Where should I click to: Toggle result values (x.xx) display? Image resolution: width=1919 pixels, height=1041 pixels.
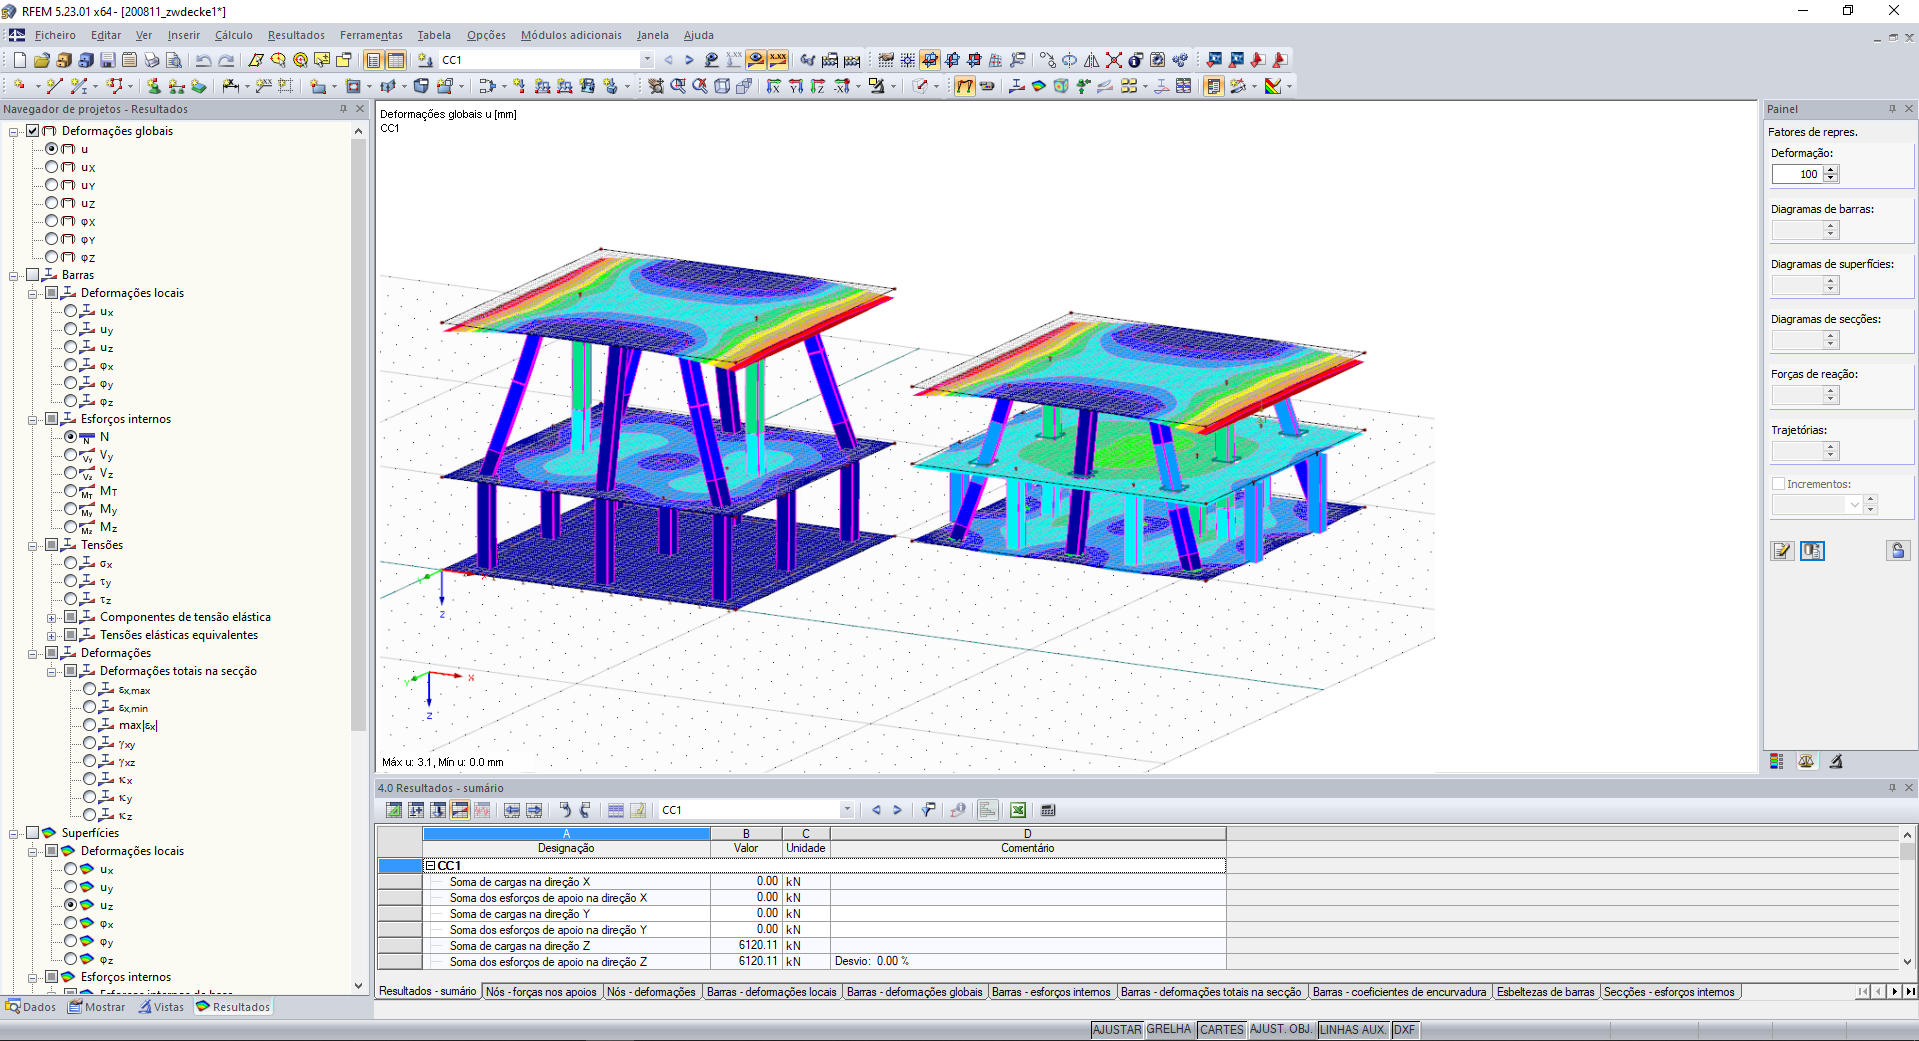778,60
